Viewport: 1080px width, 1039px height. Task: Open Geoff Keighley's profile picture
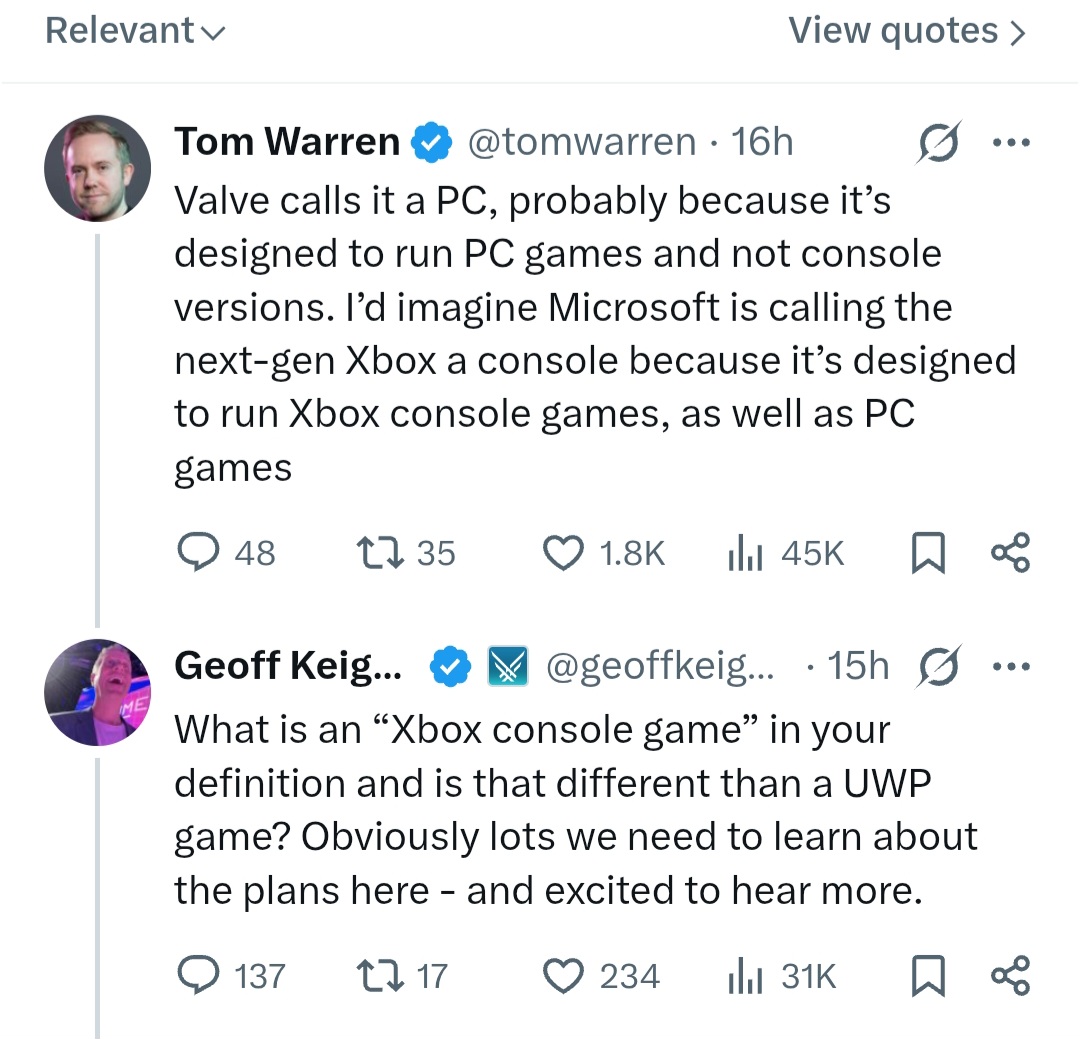click(97, 692)
